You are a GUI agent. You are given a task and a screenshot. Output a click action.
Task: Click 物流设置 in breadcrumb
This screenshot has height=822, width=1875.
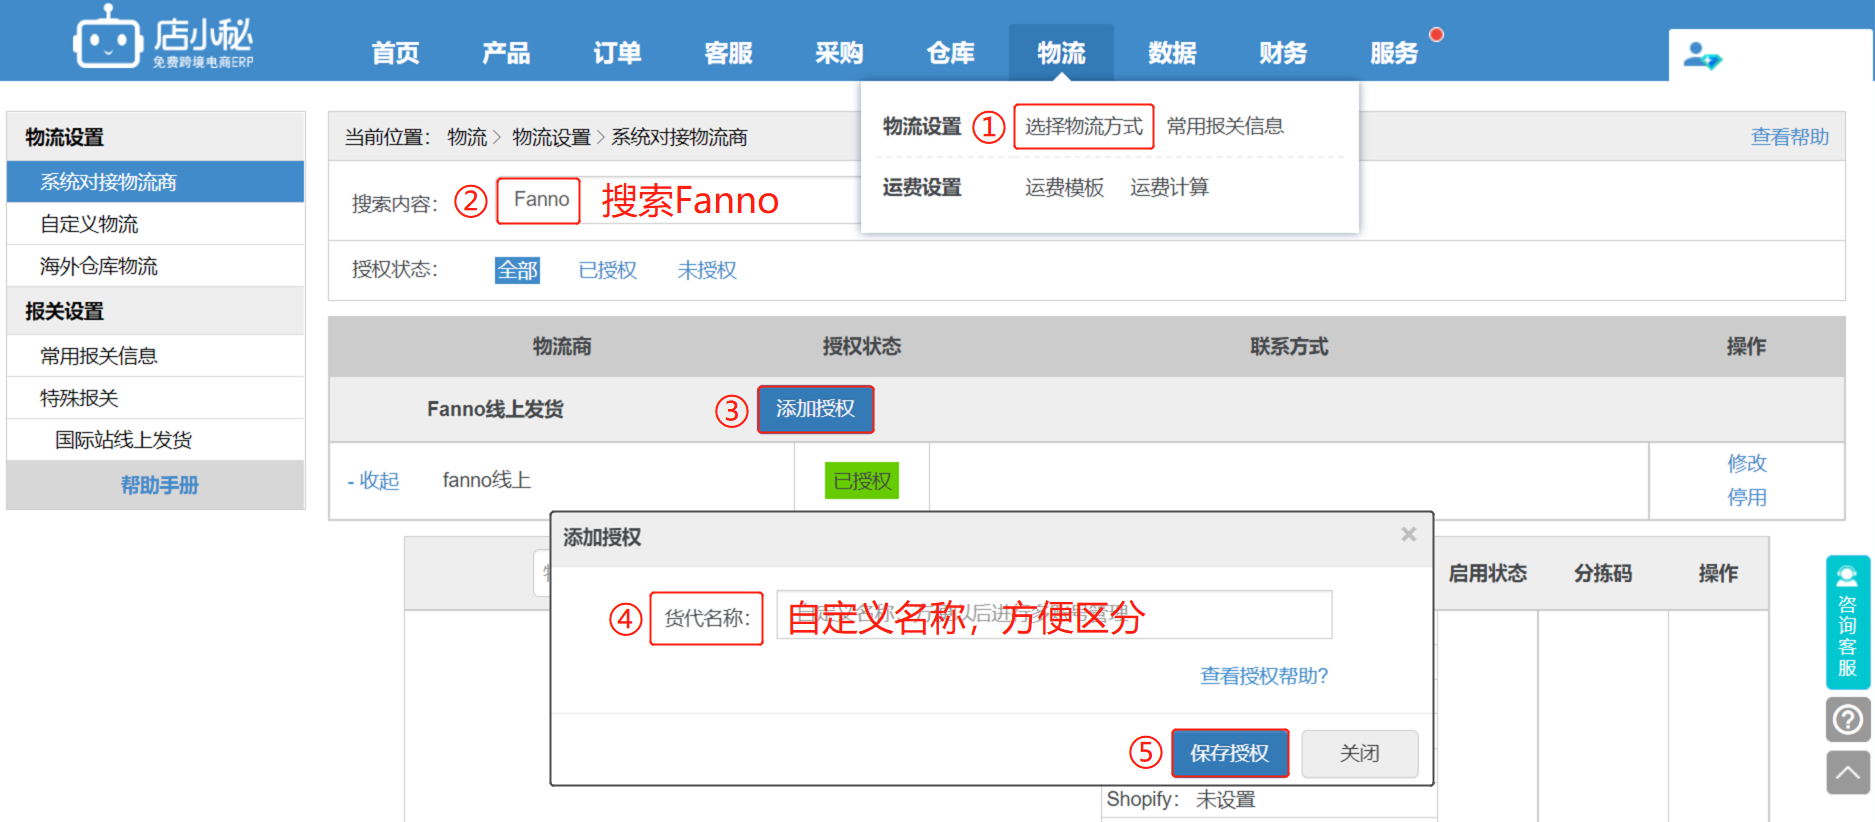pos(552,137)
